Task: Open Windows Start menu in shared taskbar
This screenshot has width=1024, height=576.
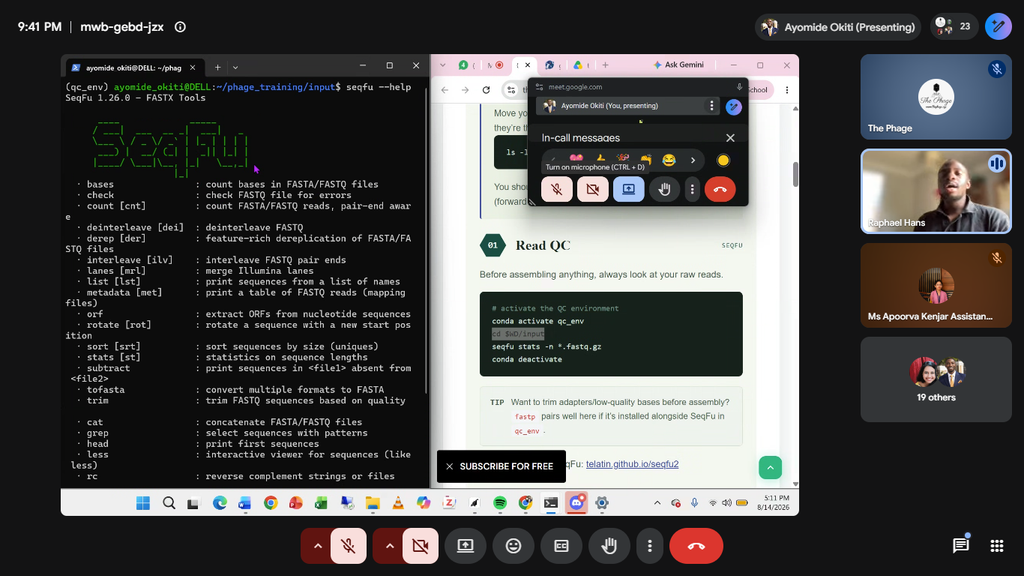Action: (143, 503)
